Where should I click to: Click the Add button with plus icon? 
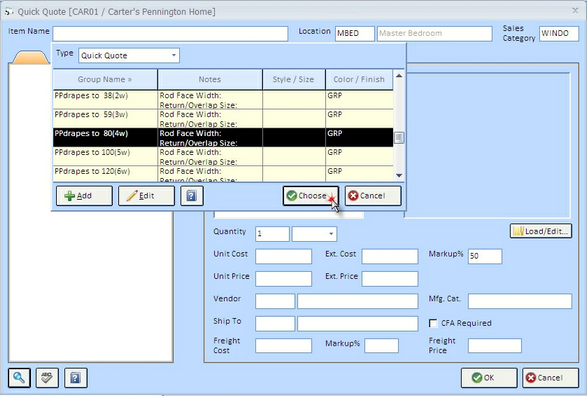click(84, 196)
